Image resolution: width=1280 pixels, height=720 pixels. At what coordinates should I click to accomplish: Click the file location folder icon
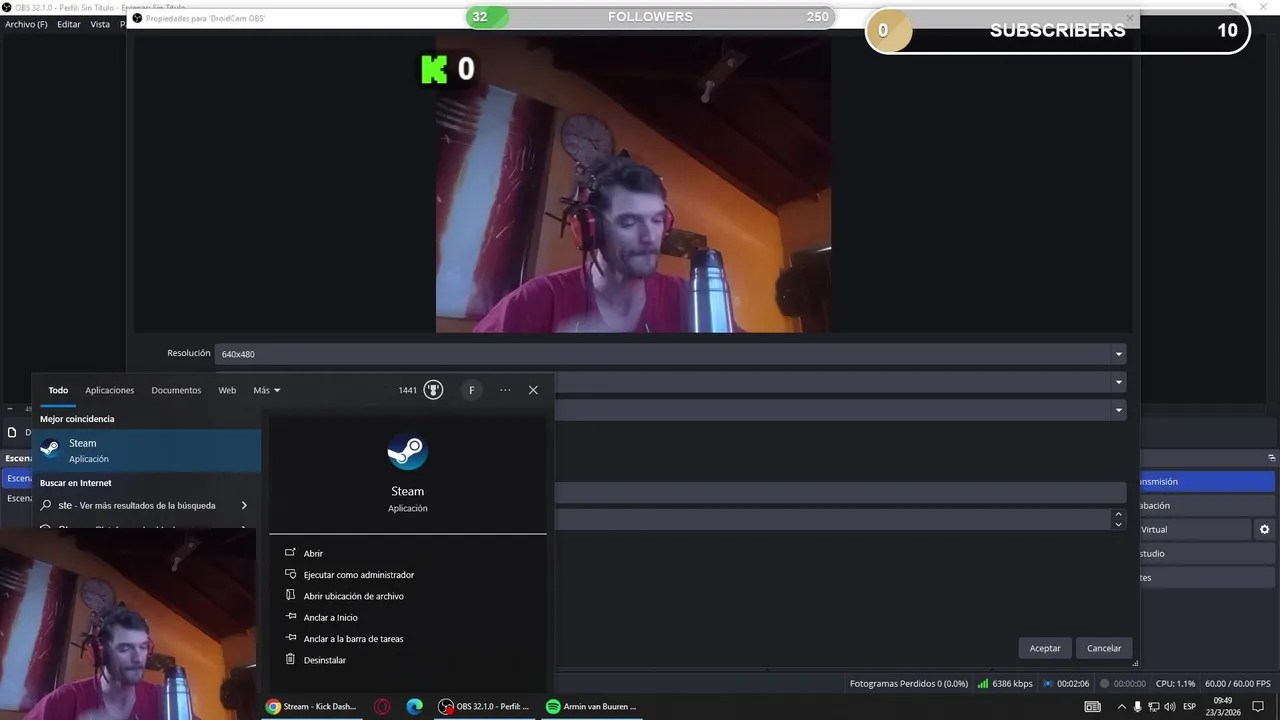tap(290, 595)
